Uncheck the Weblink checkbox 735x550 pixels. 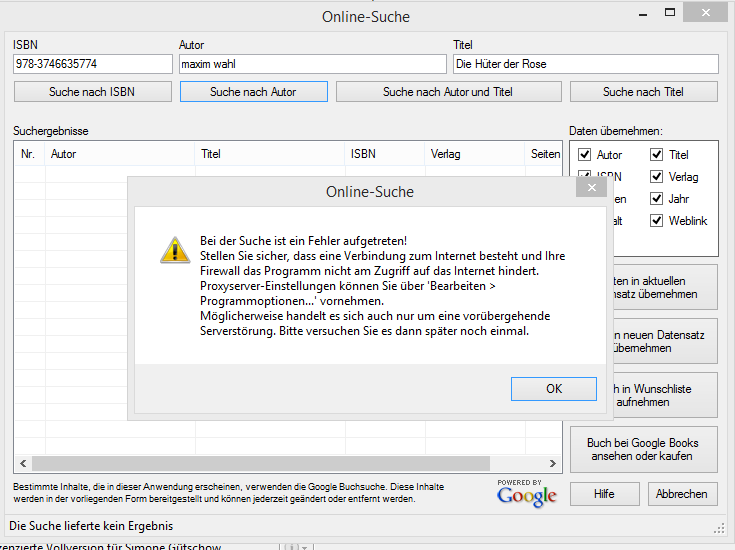(x=657, y=221)
